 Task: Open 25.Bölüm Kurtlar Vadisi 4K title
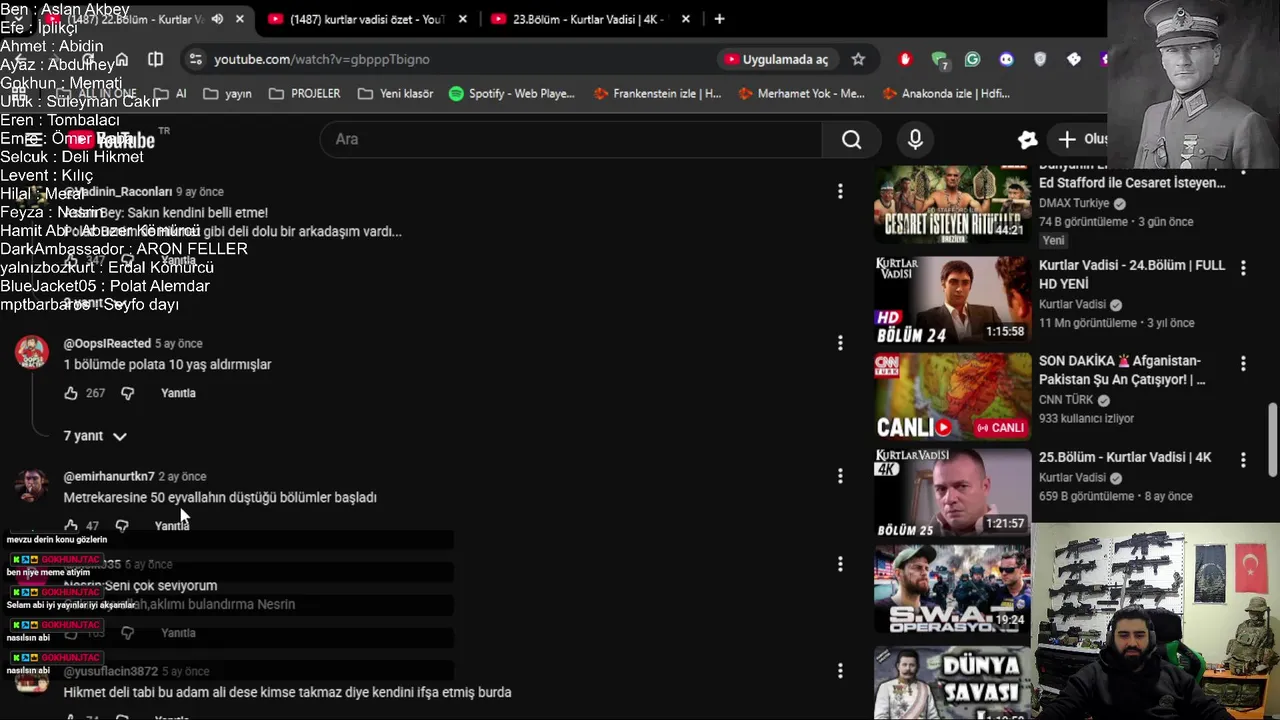point(1125,457)
